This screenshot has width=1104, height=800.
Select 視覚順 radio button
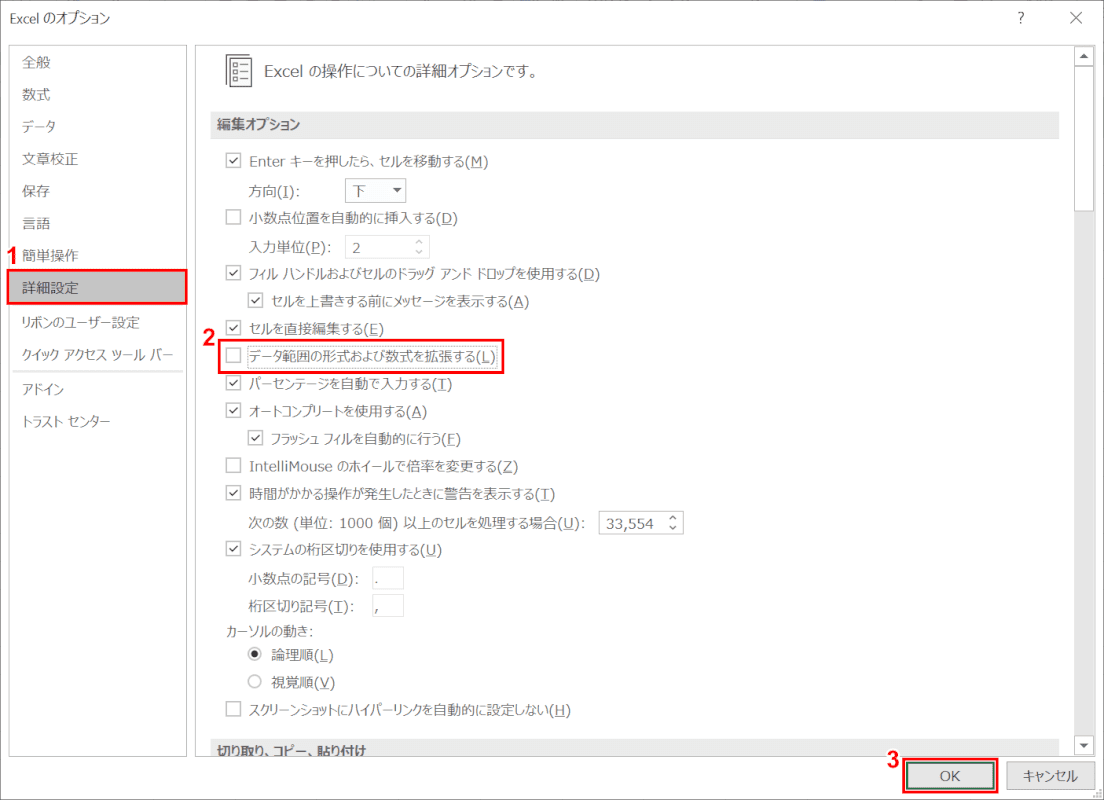[x=255, y=682]
